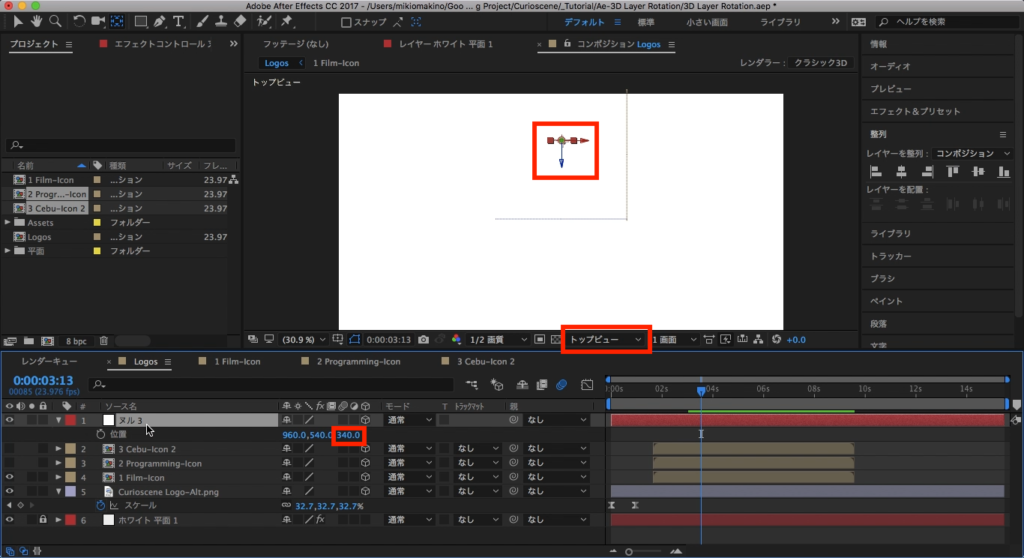Select the Zoom magnifier tool
Image resolution: width=1024 pixels, height=558 pixels.
[x=55, y=21]
